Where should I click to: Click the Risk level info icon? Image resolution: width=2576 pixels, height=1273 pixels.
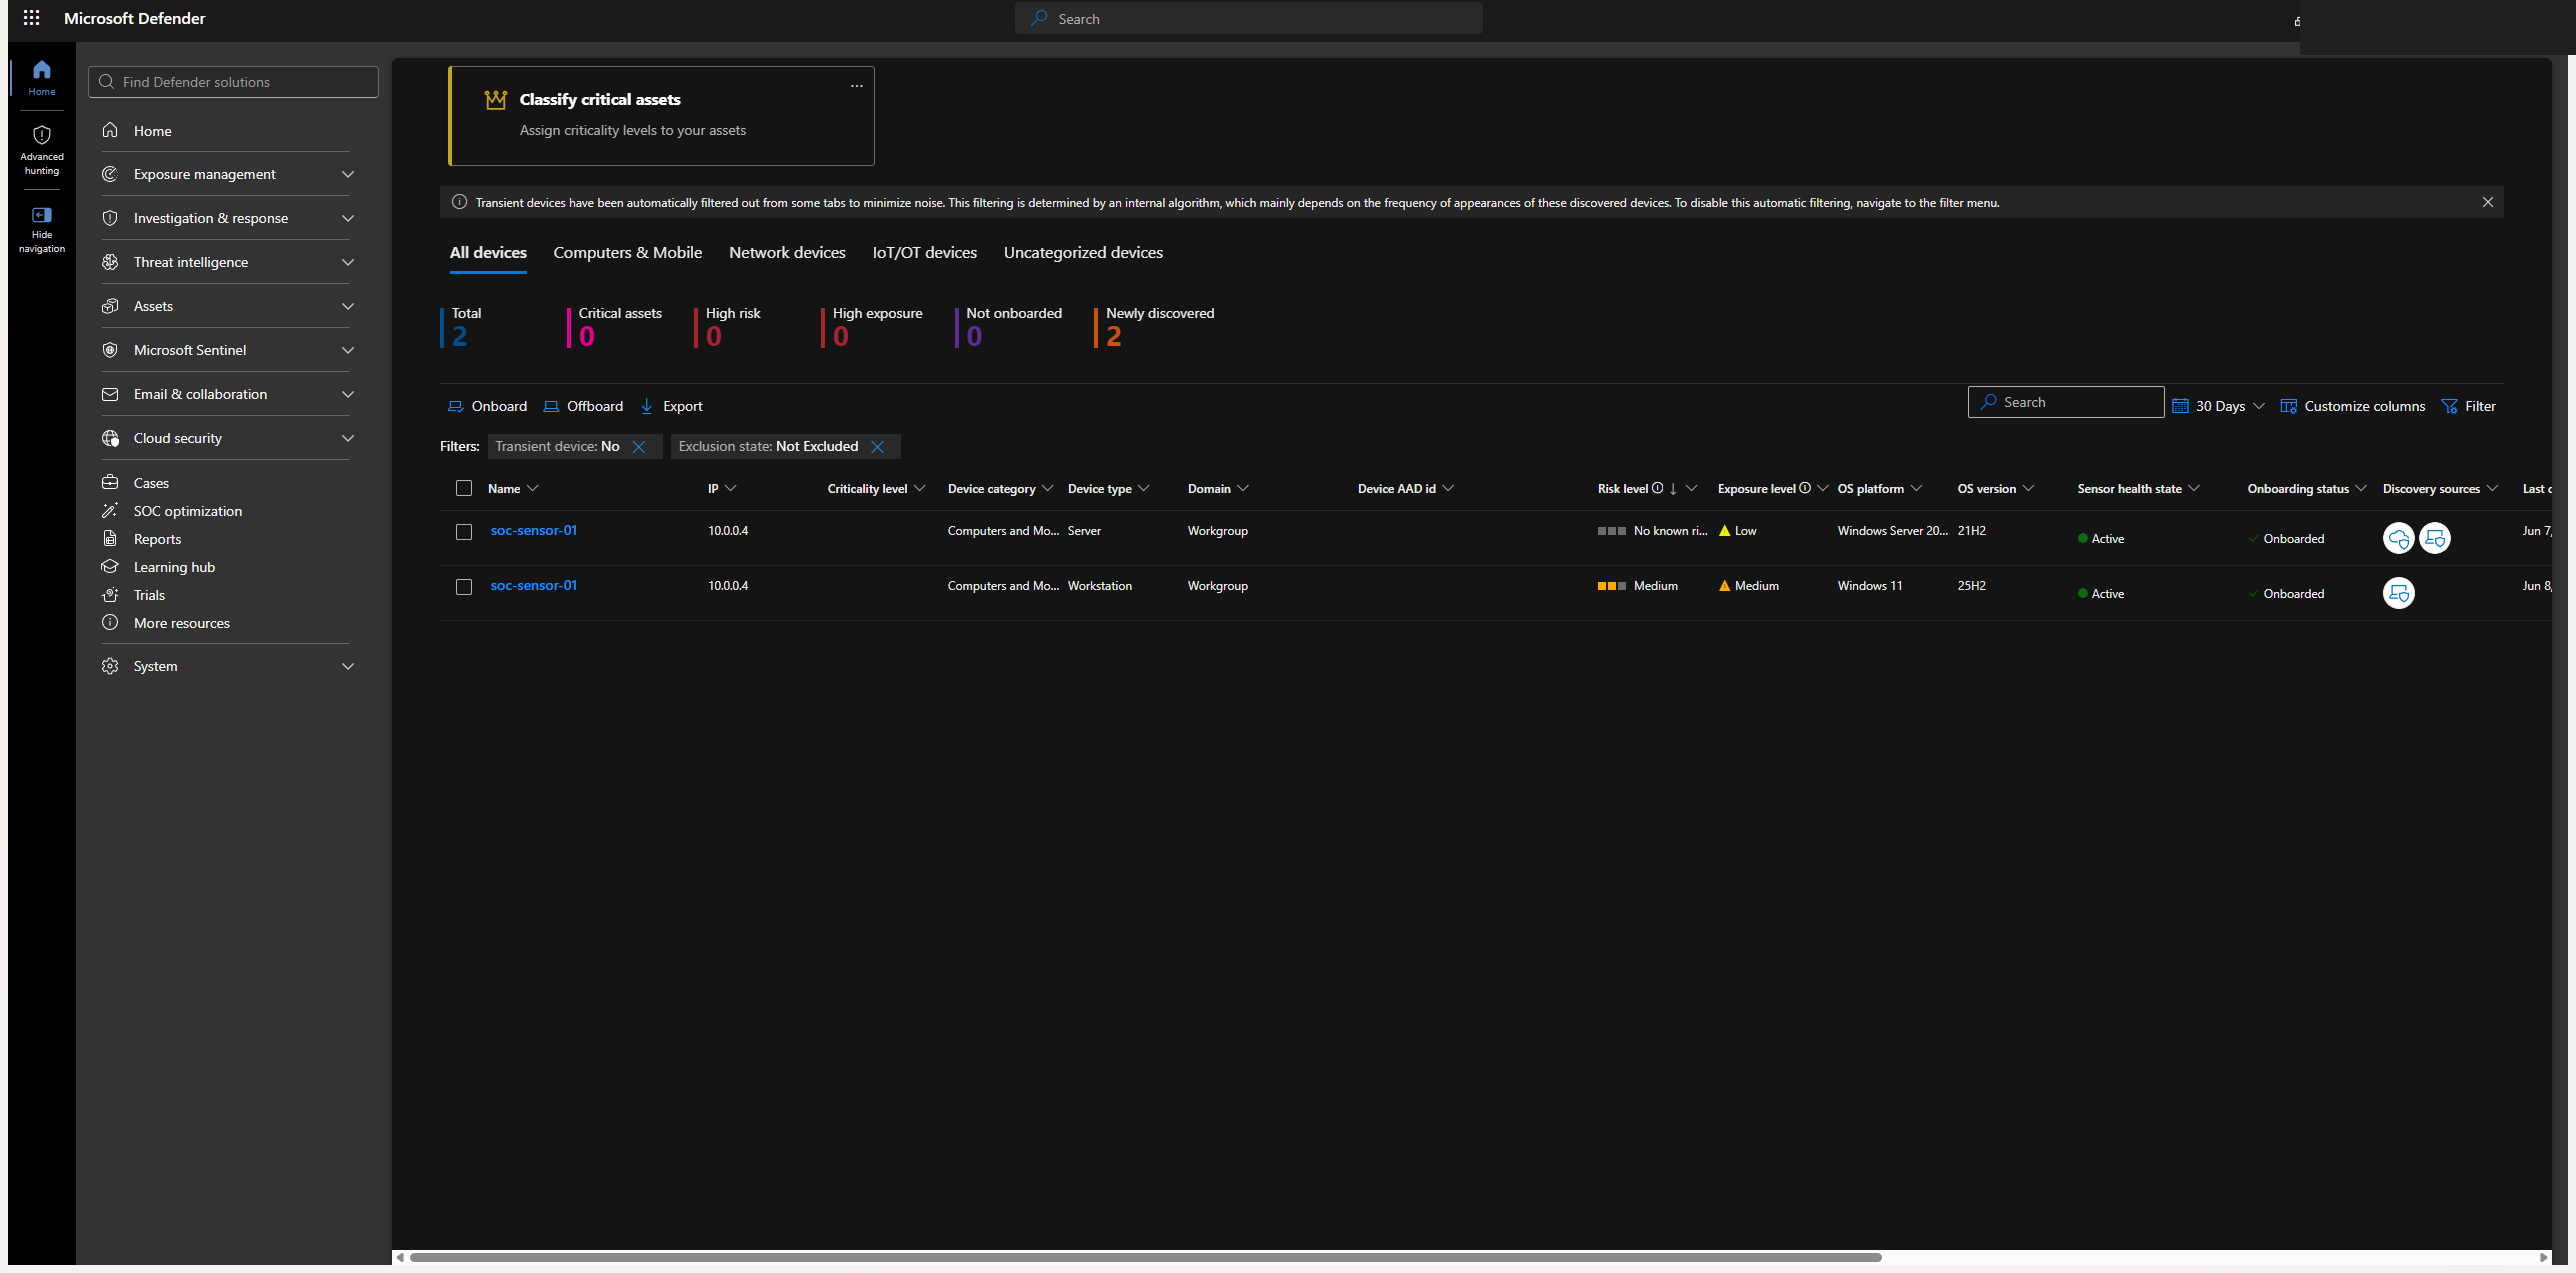tap(1657, 488)
